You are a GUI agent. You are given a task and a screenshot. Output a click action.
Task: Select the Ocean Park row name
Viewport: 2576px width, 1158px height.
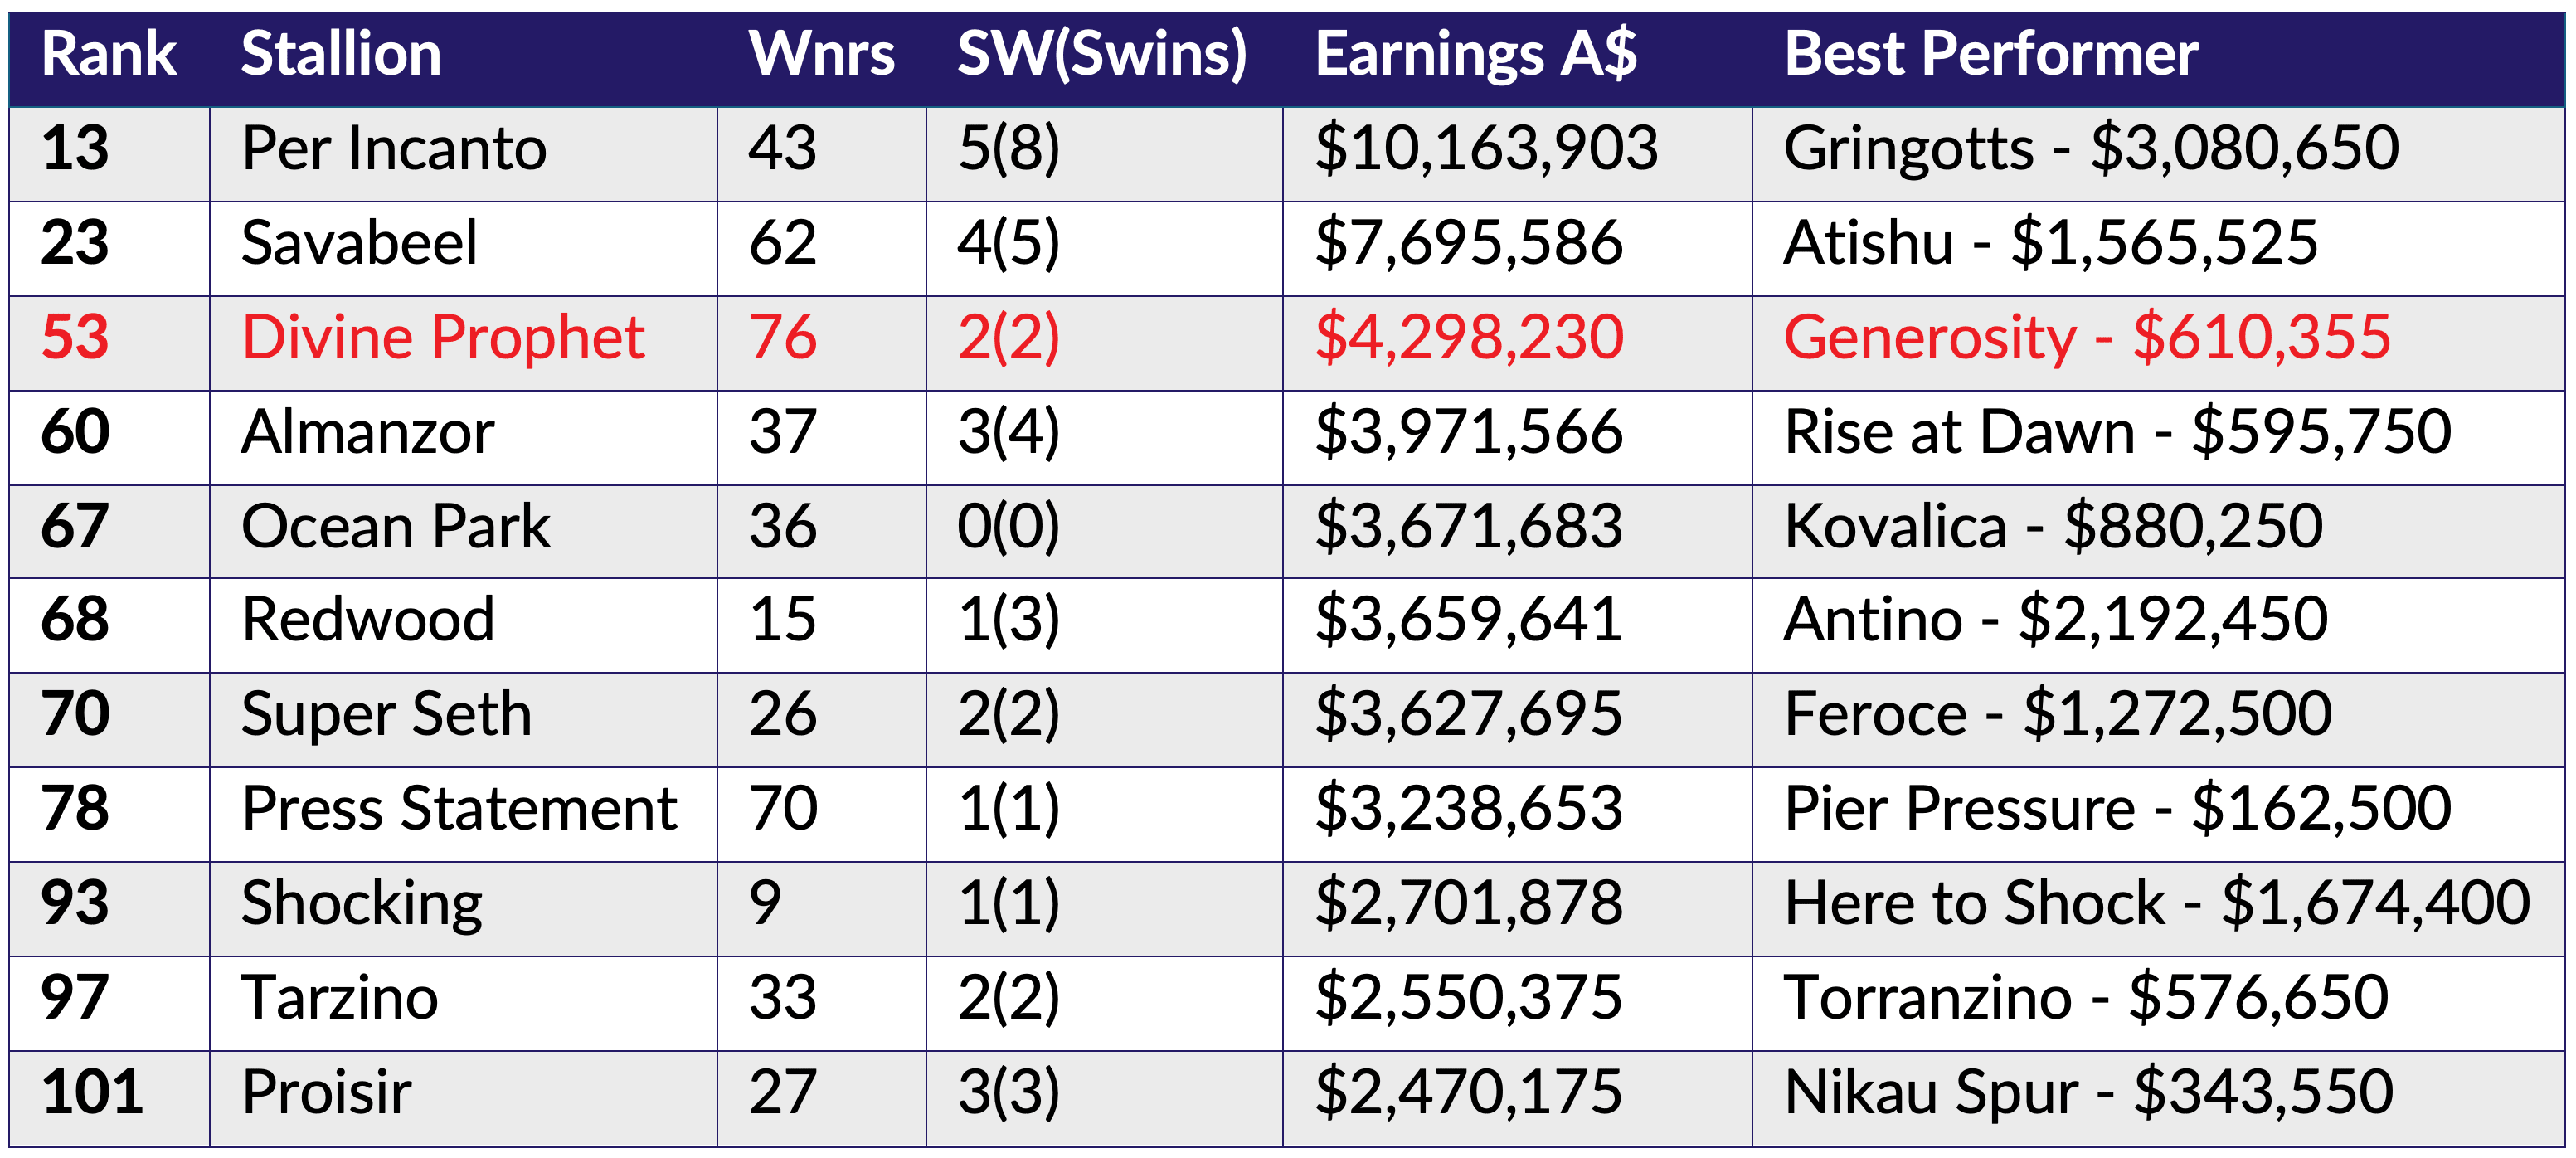tap(395, 526)
